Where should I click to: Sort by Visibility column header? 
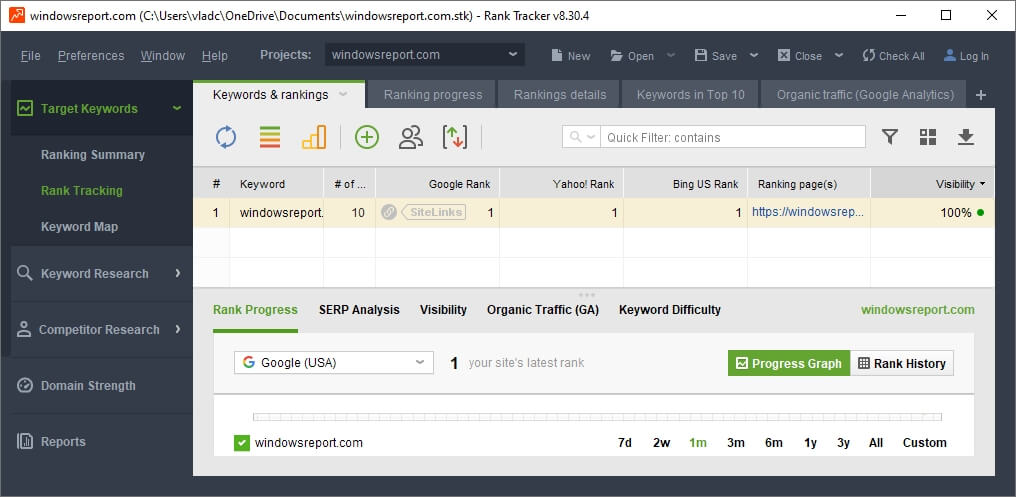[x=932, y=184]
